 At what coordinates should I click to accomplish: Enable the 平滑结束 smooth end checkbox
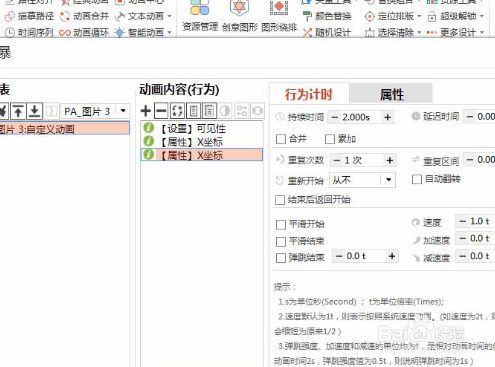coord(281,241)
